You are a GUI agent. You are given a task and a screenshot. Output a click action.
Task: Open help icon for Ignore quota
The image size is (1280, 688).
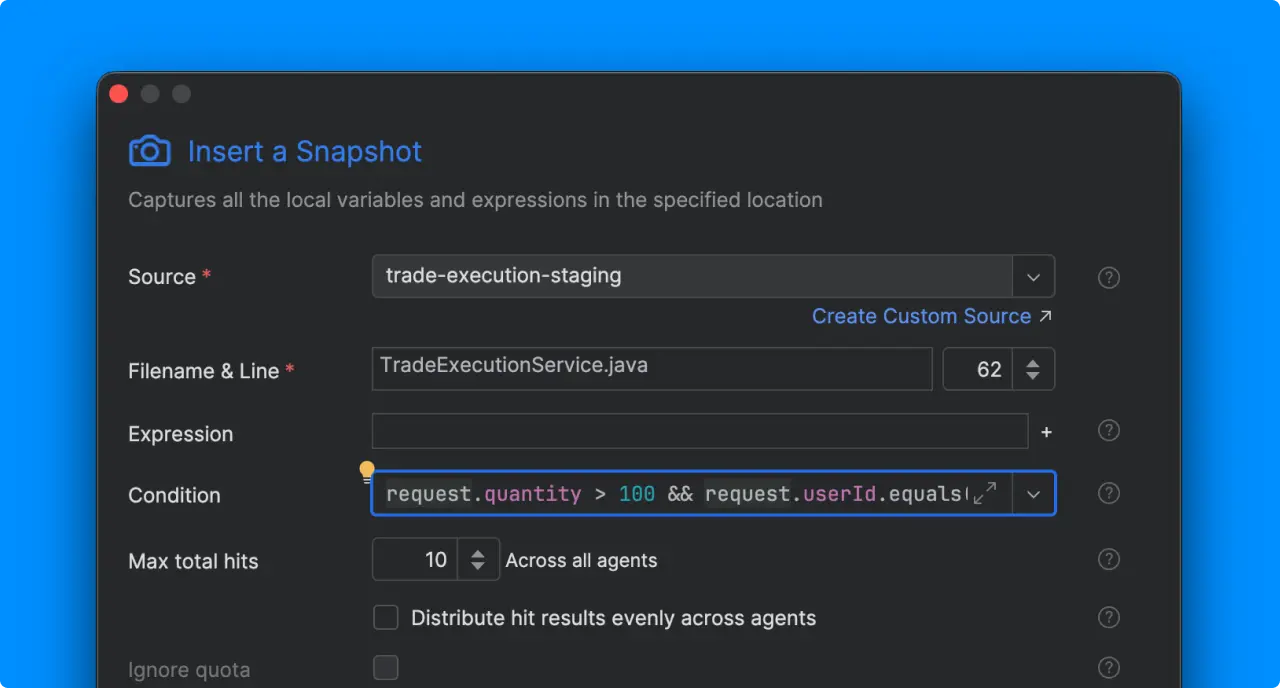tap(1108, 667)
